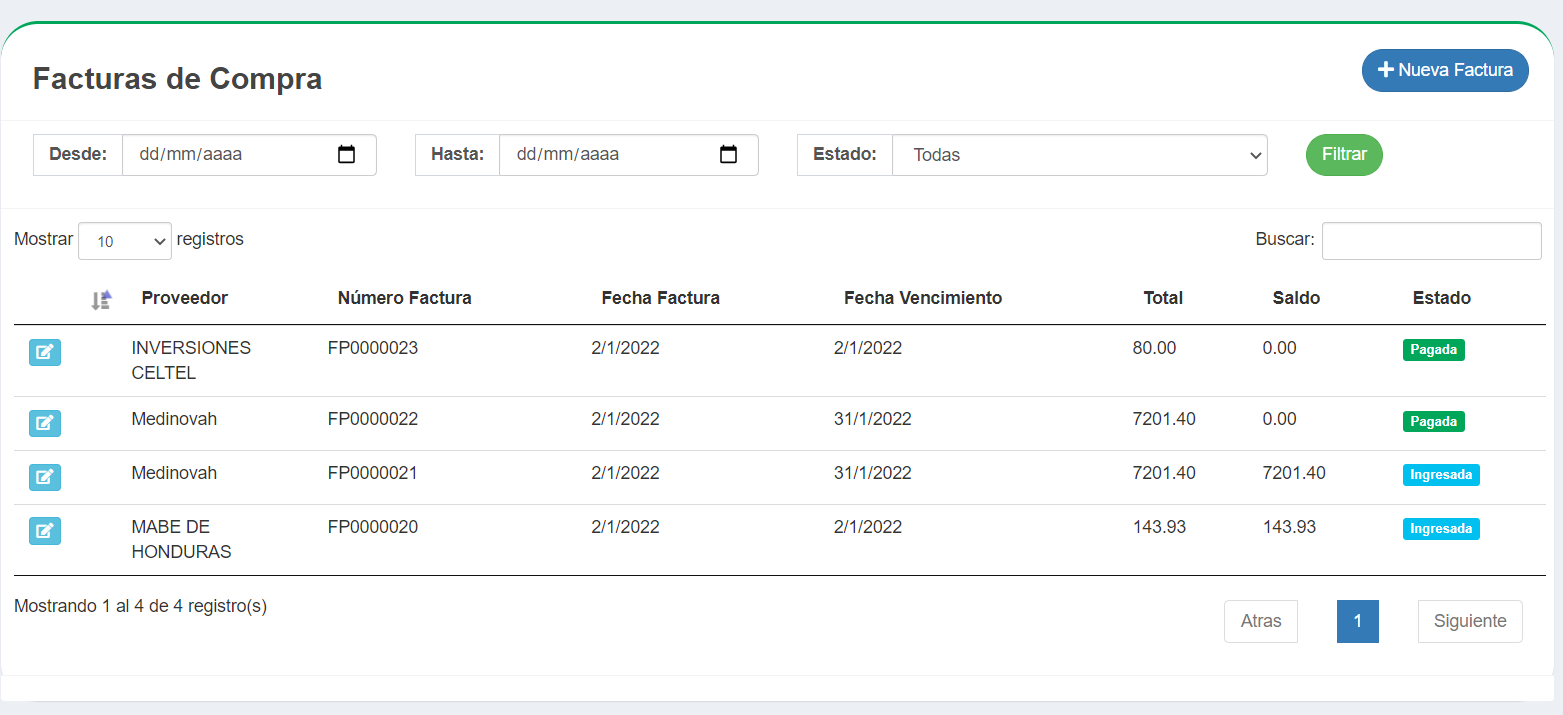
Task: Click the edit icon for MABE DE HONDURAS invoice
Action: coord(44,531)
